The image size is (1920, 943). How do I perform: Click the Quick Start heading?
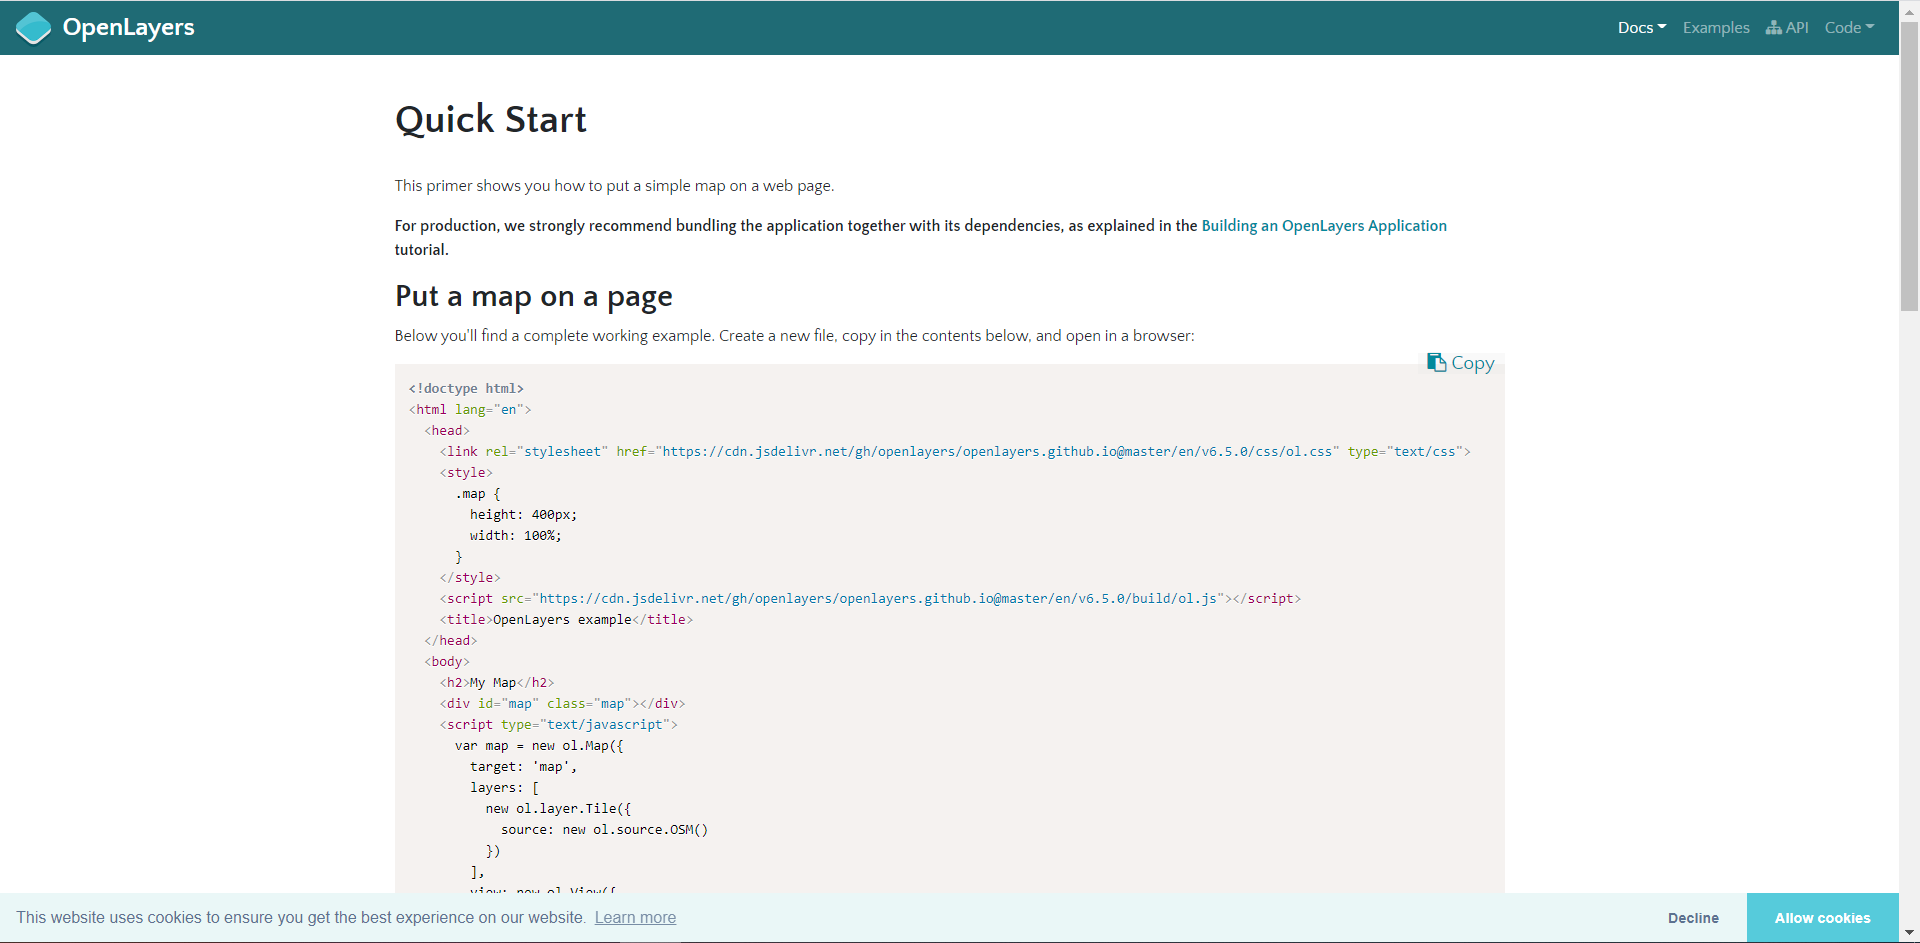(x=490, y=119)
